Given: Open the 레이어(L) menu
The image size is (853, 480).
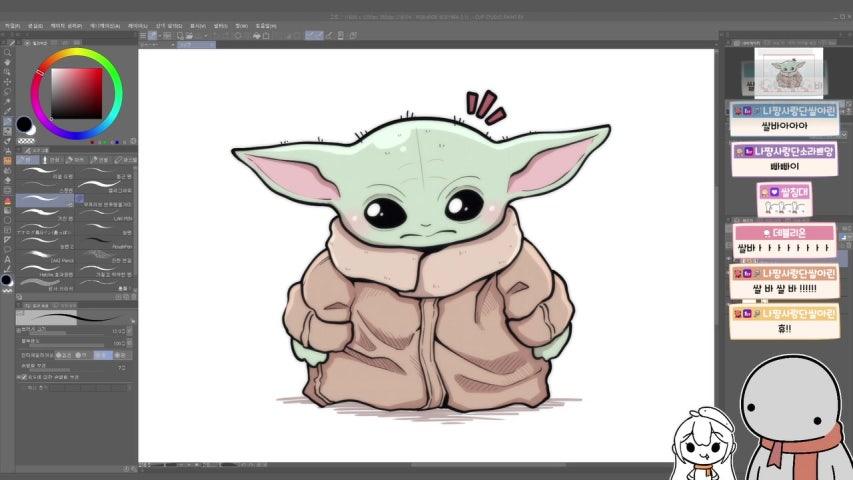Looking at the screenshot, I should point(138,26).
